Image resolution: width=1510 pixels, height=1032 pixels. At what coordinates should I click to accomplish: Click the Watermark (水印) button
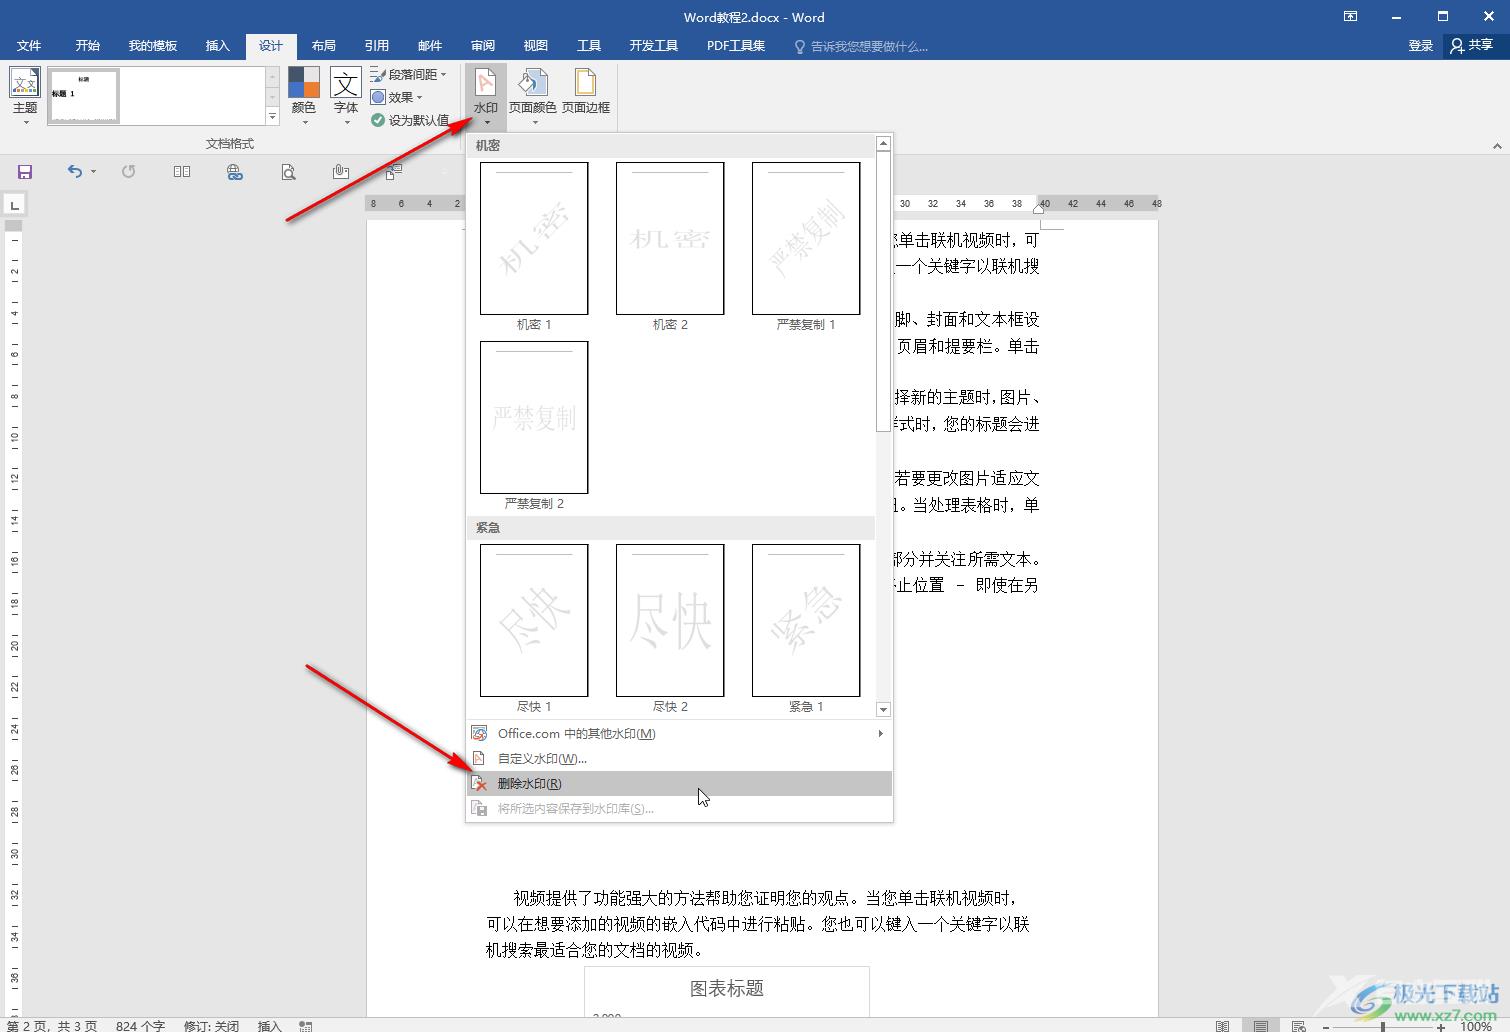[485, 96]
